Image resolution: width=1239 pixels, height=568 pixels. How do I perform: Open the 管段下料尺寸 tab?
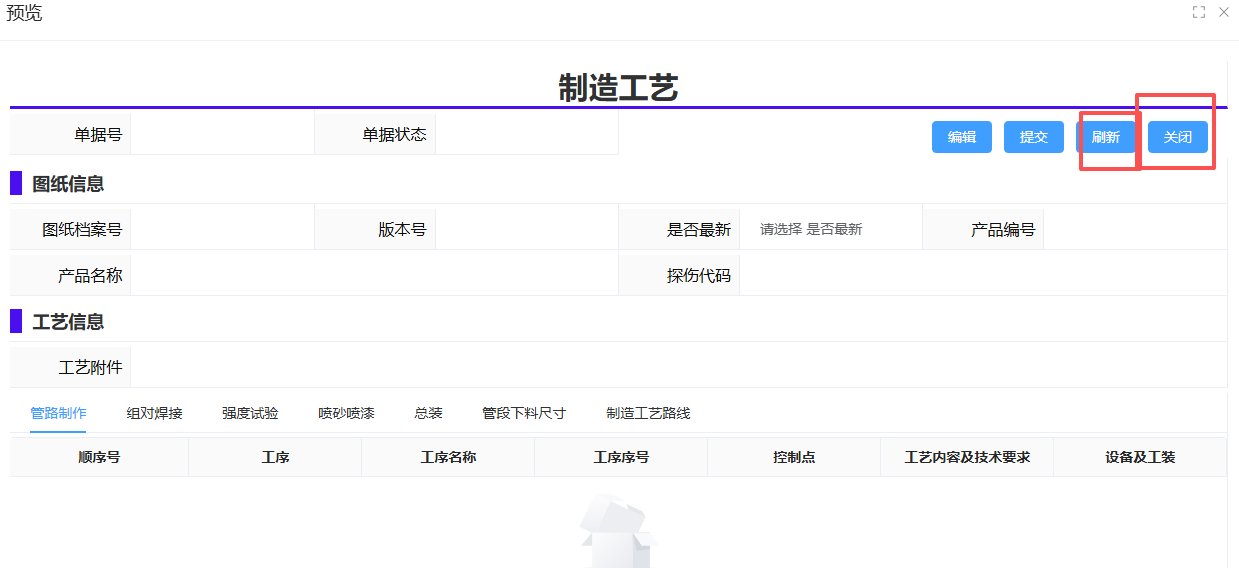coord(524,413)
